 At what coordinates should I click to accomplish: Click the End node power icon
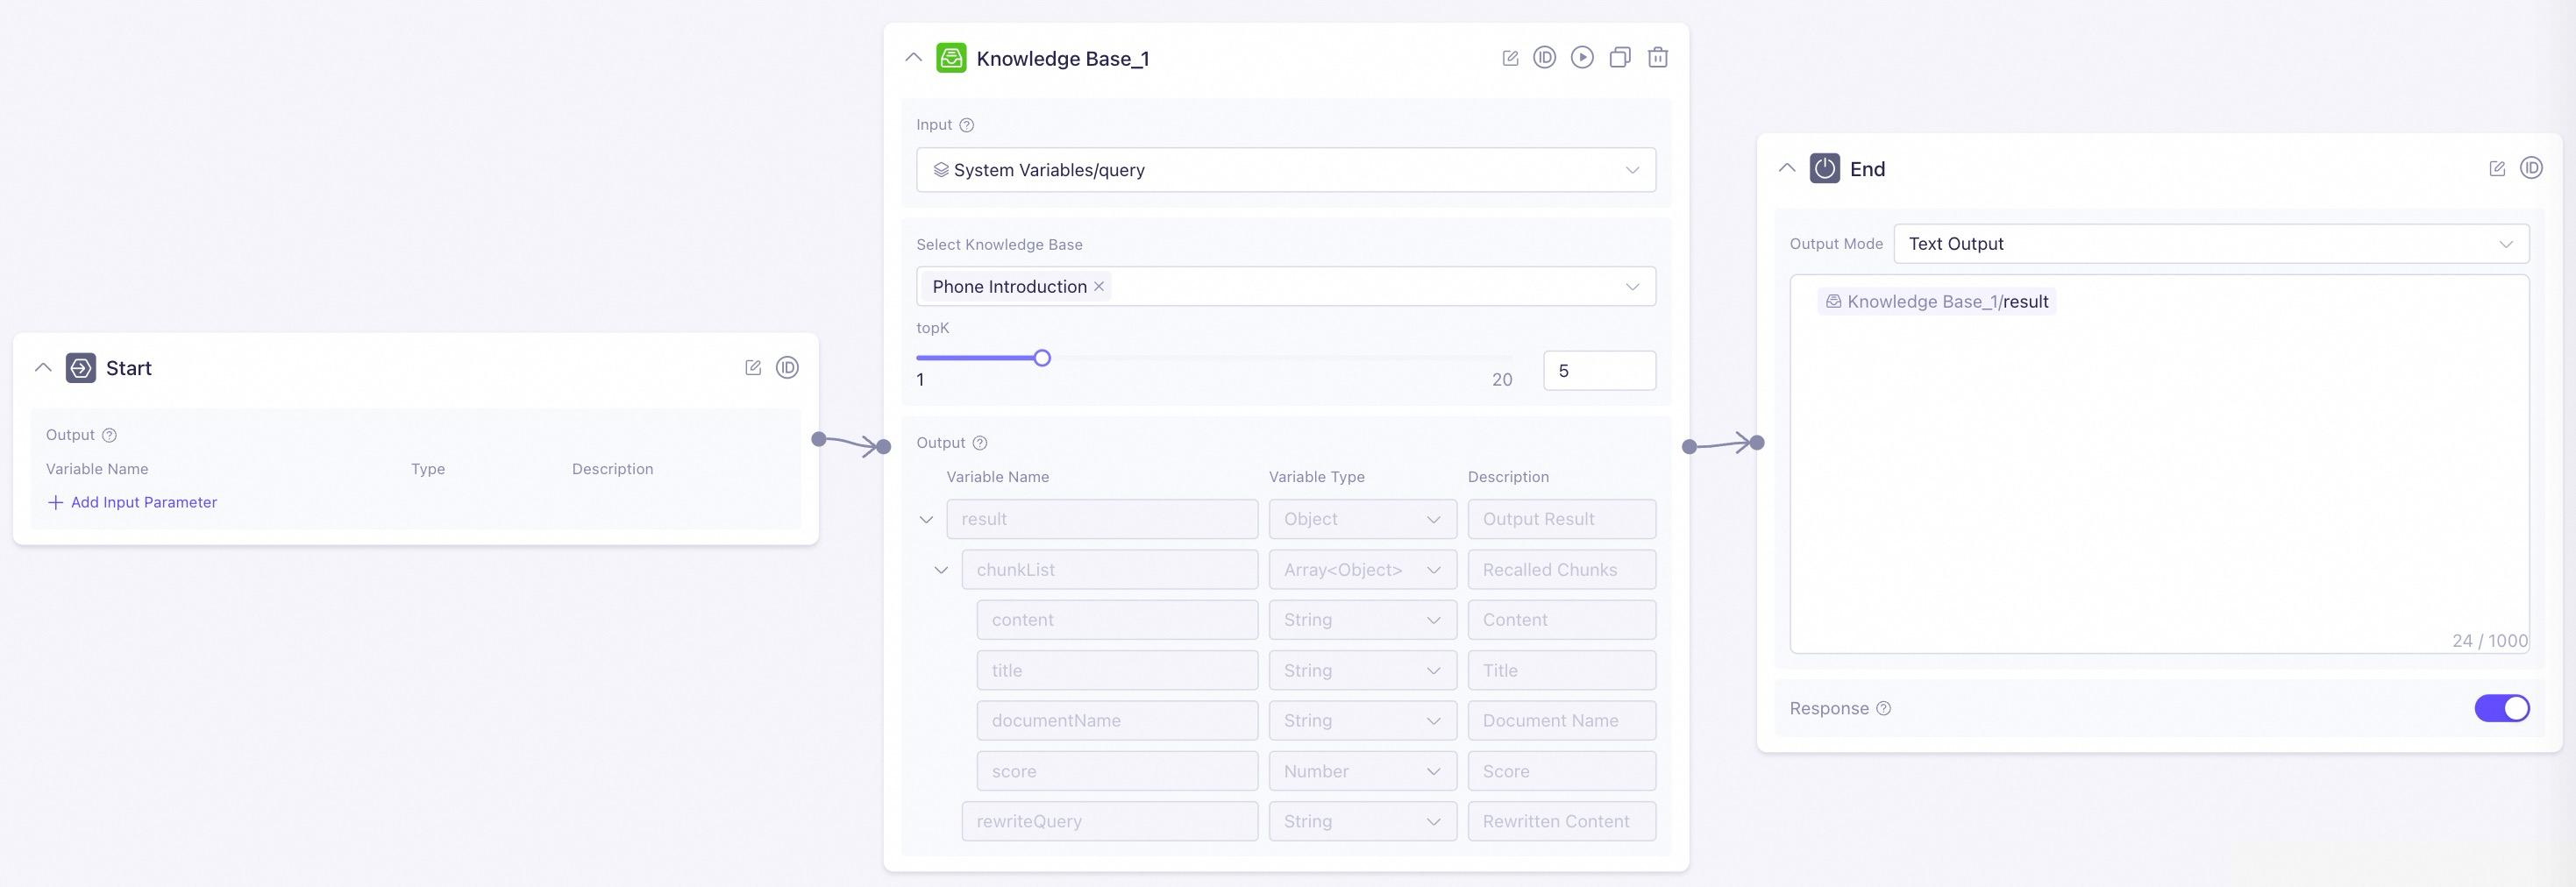[1825, 168]
